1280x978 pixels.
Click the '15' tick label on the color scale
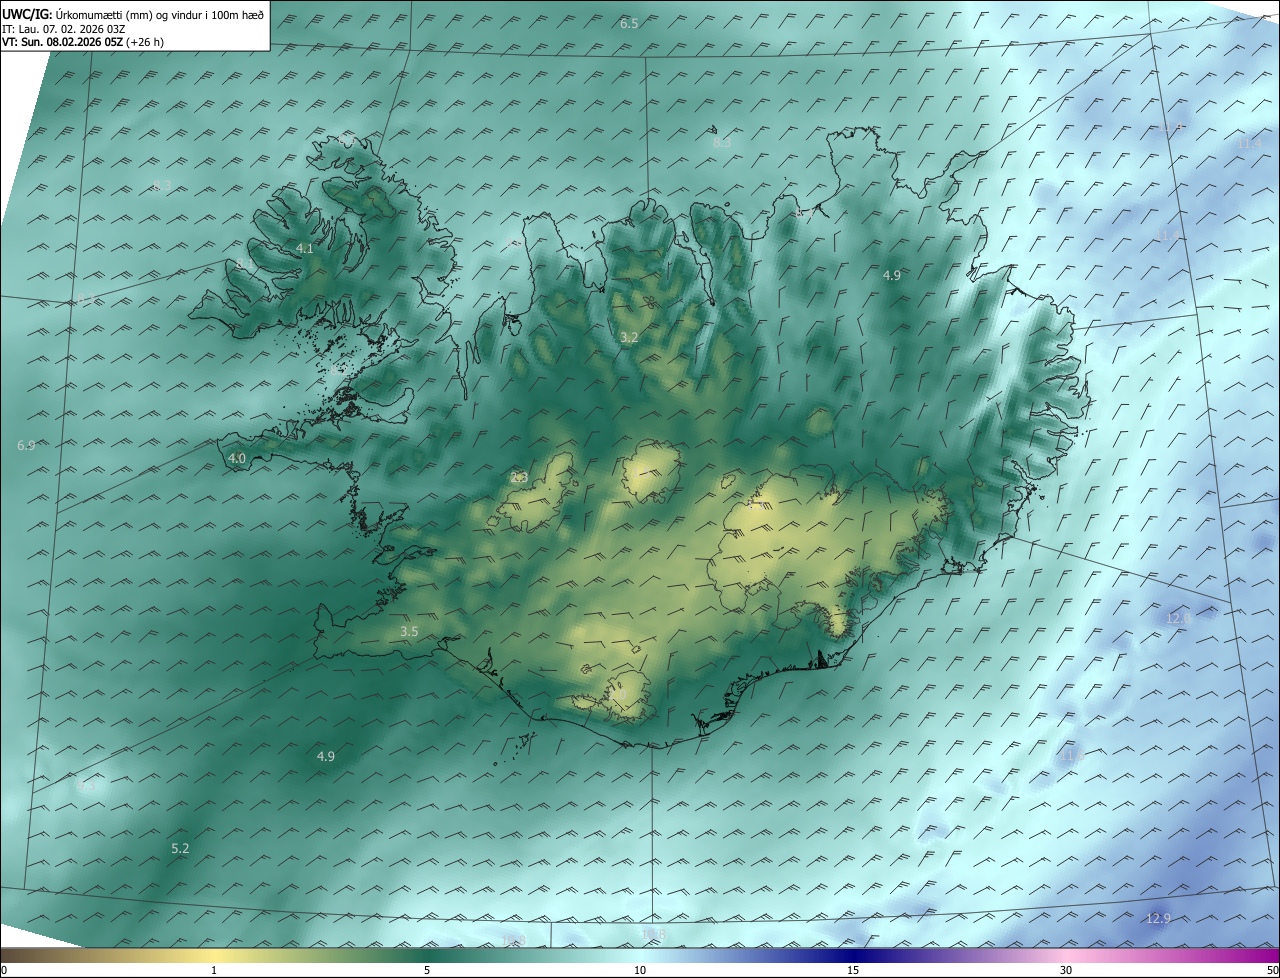coord(853,970)
